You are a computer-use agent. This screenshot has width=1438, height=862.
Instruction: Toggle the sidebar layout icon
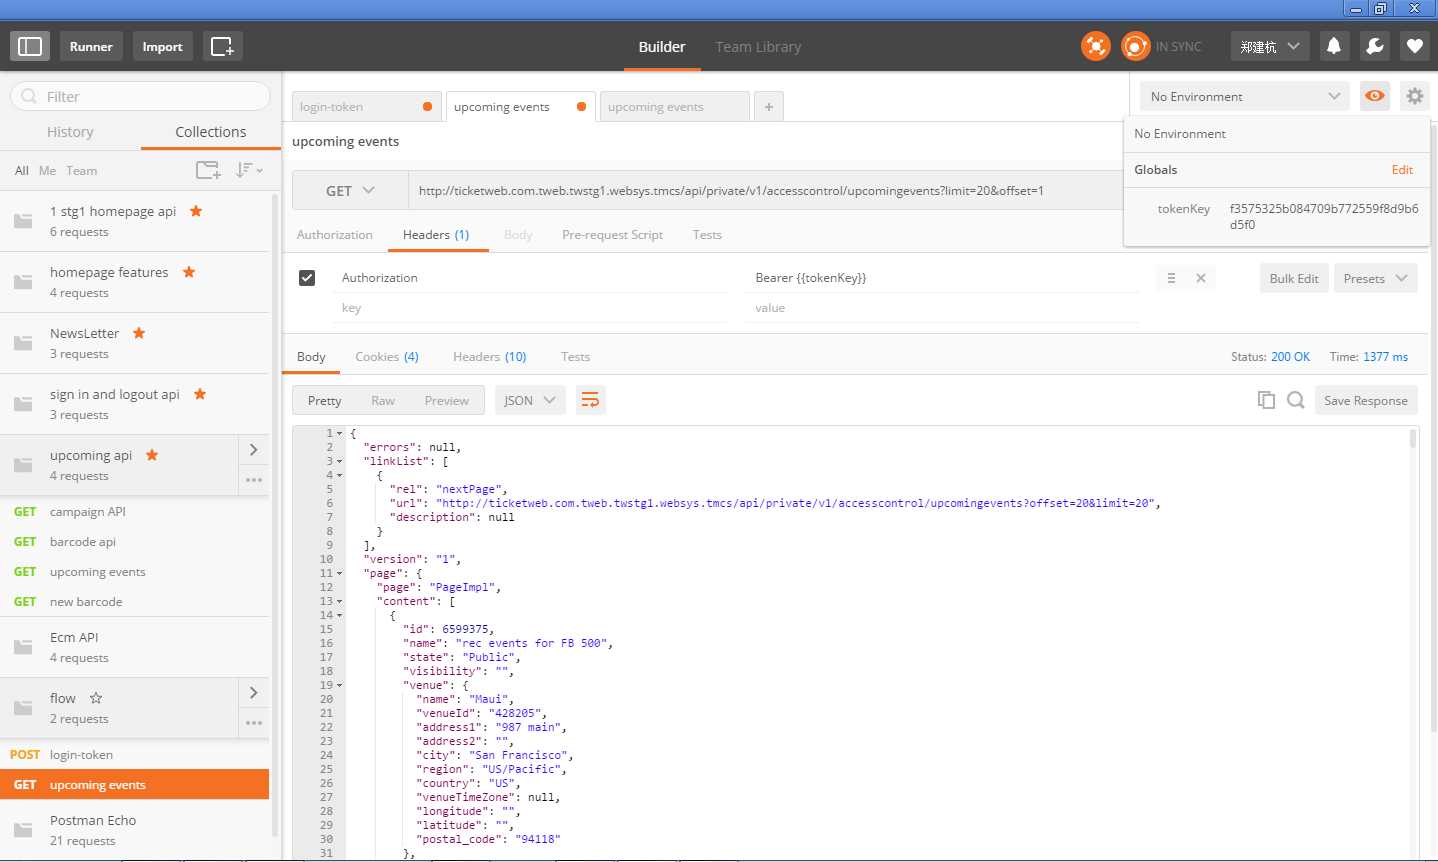click(31, 46)
